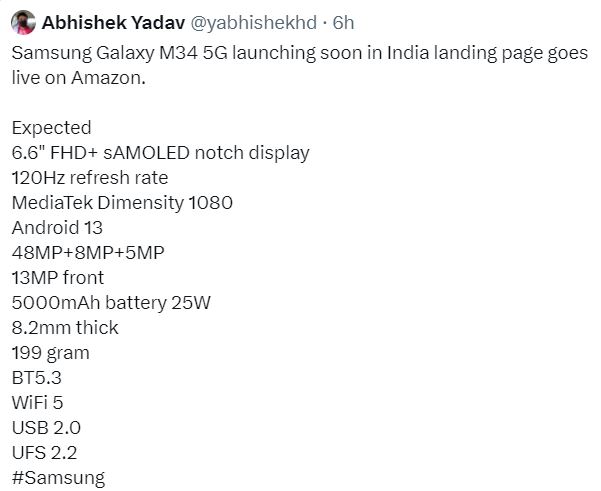Click the MediaTek Dimensity 1080 line
Viewport: 601px width, 491px height.
[x=122, y=203]
